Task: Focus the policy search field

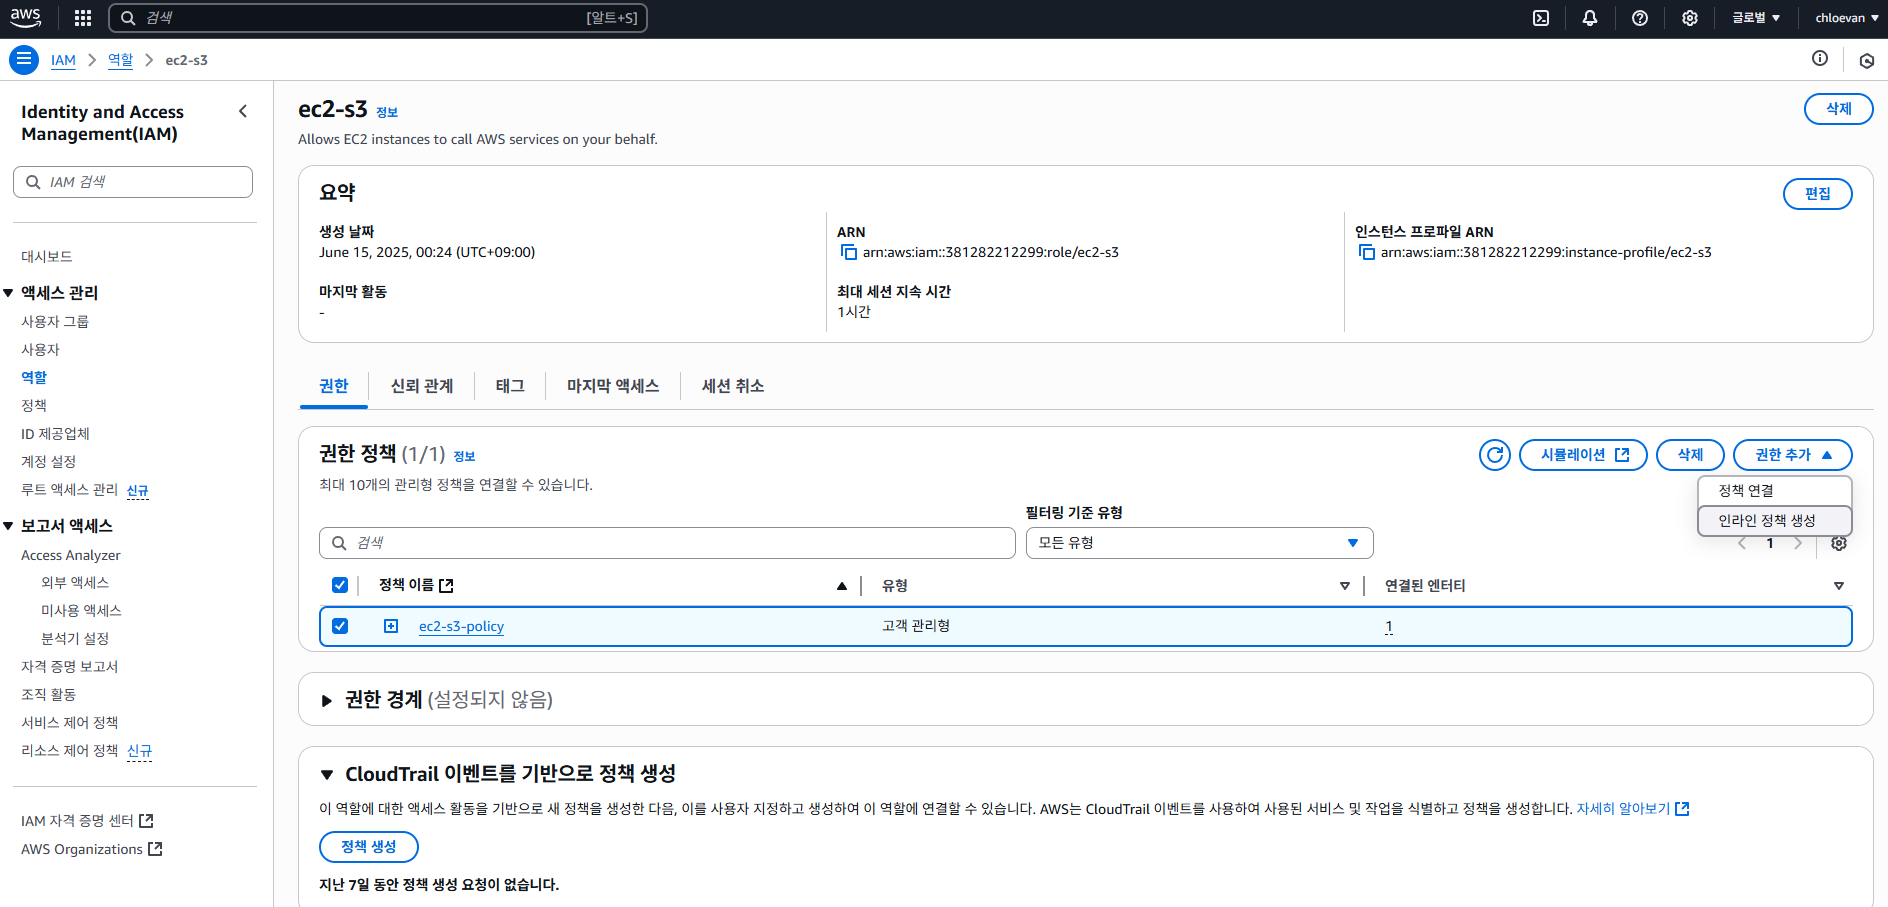Action: 667,543
